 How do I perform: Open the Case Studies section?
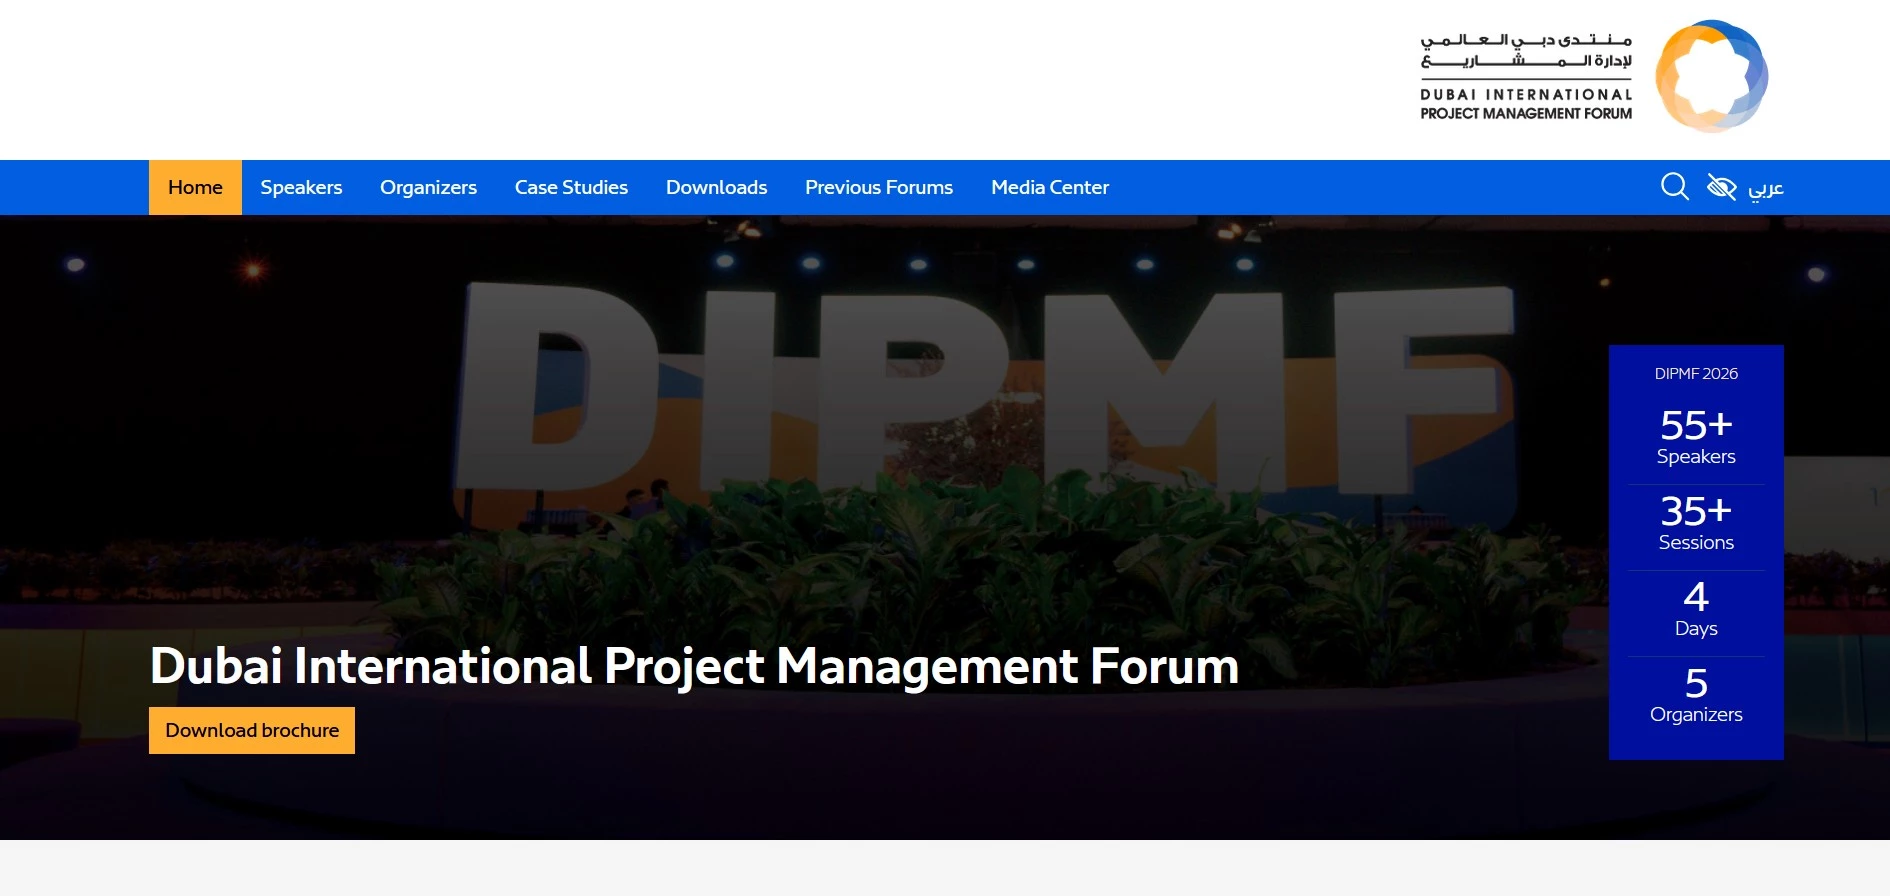pos(571,187)
